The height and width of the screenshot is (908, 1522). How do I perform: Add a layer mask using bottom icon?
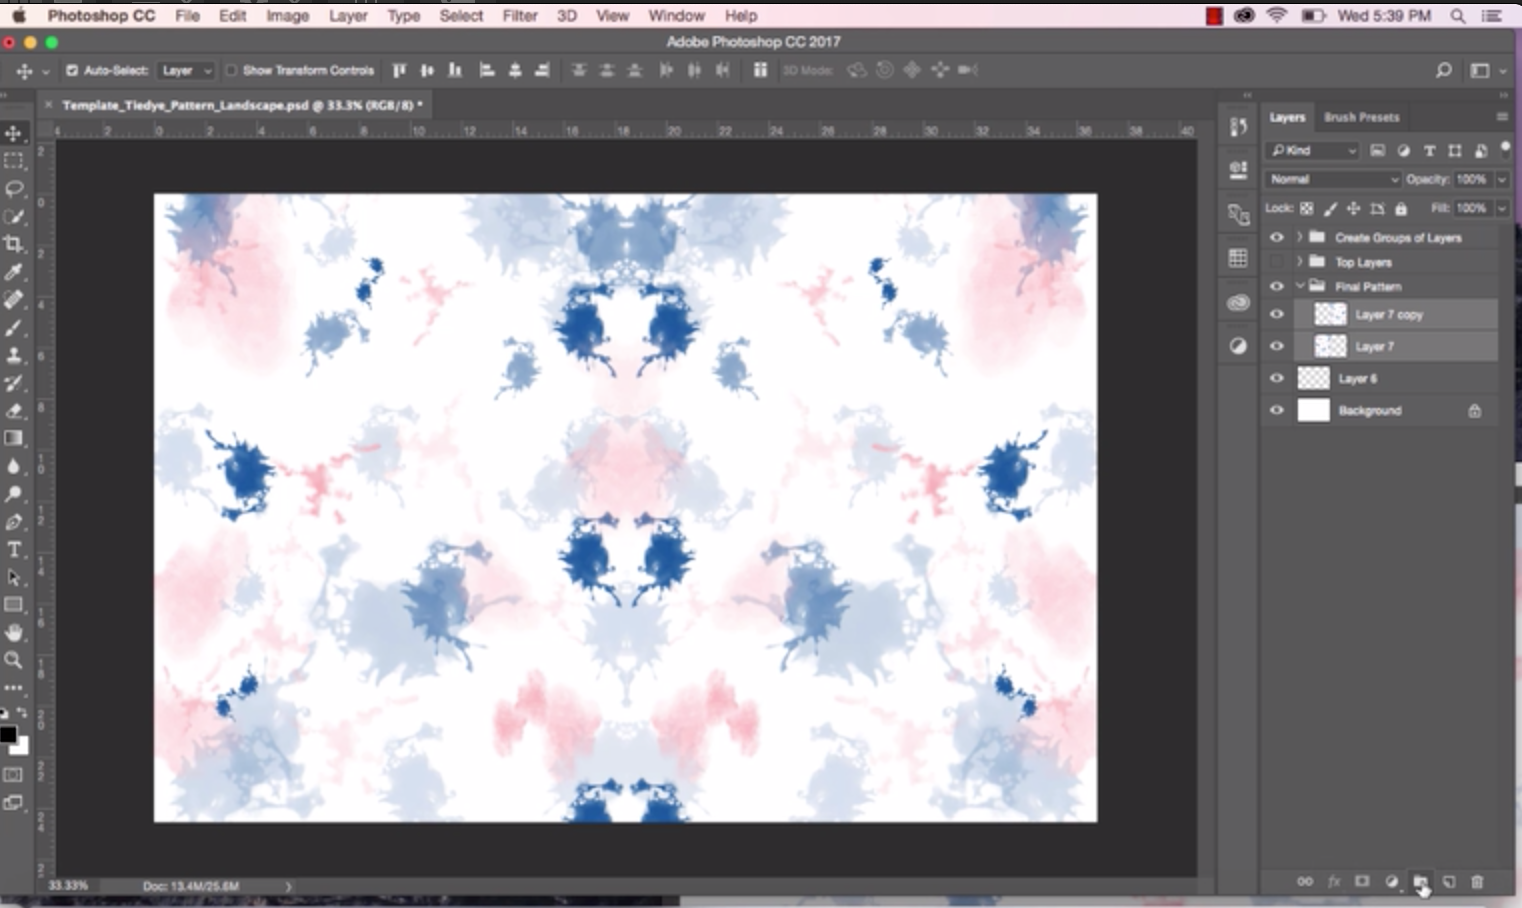(x=1362, y=882)
